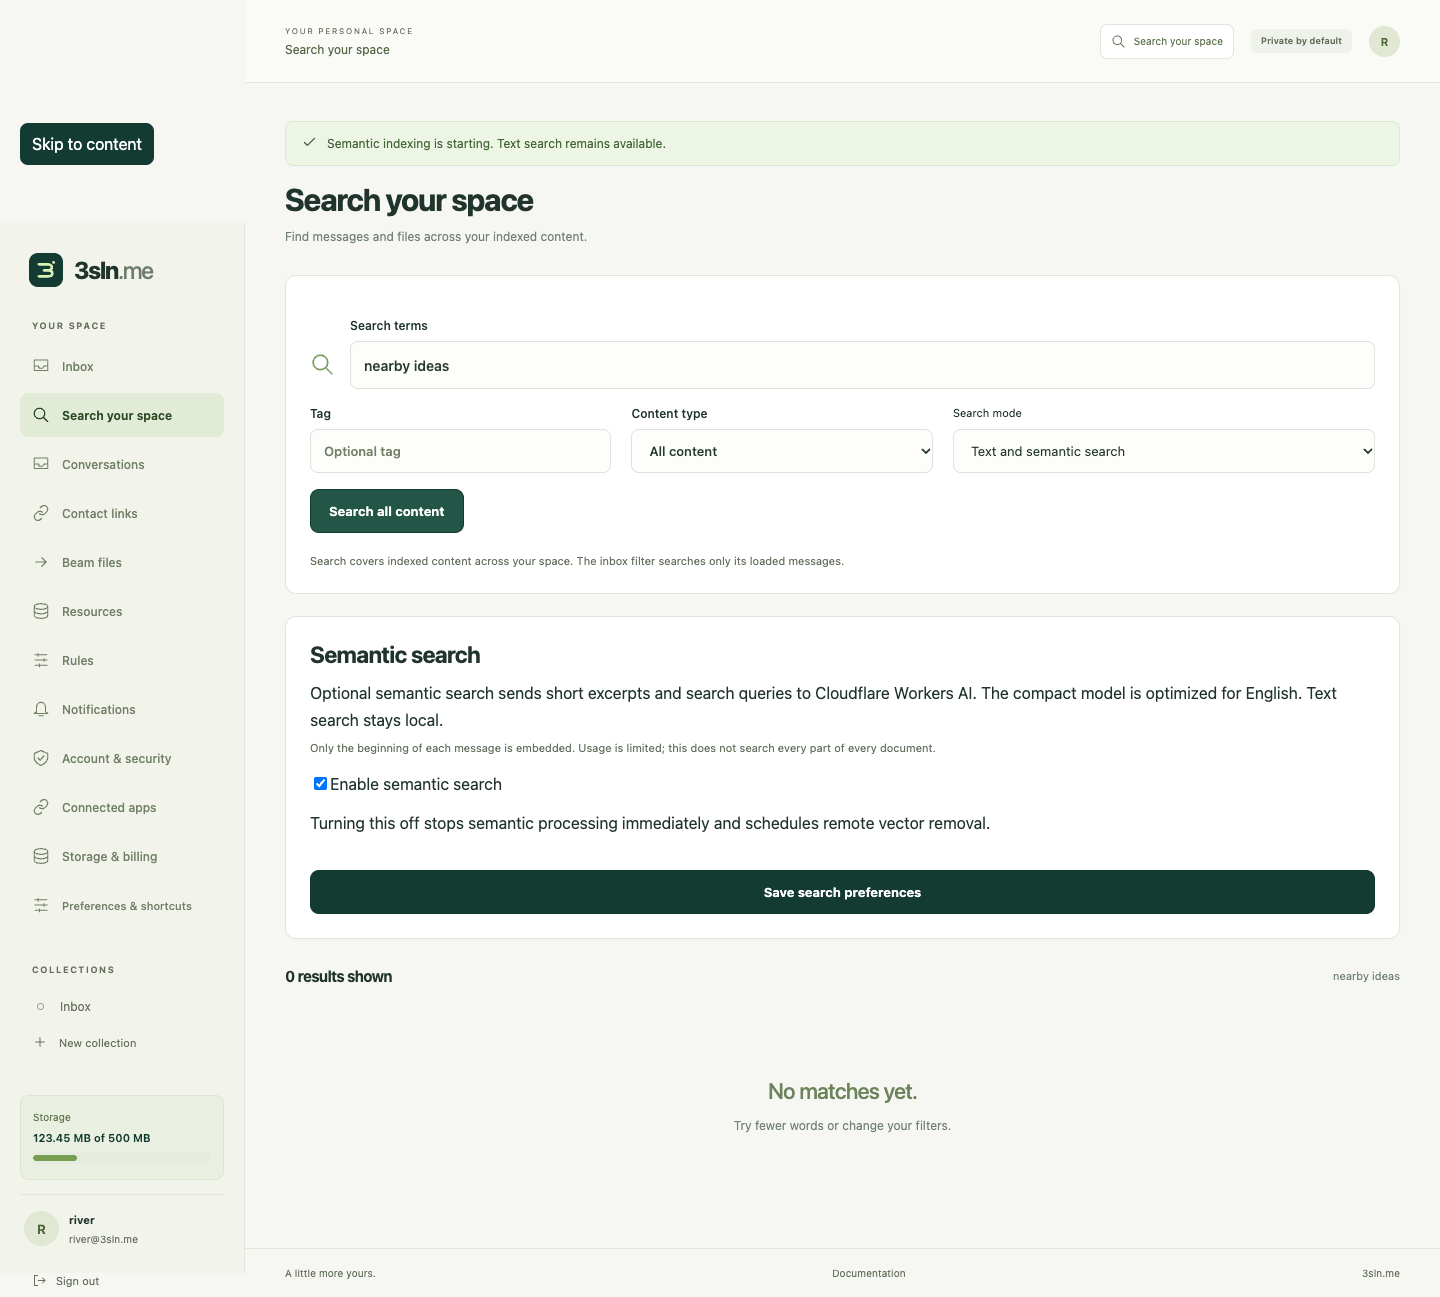The width and height of the screenshot is (1440, 1297).
Task: Click the Connected apps link icon
Action: point(41,807)
